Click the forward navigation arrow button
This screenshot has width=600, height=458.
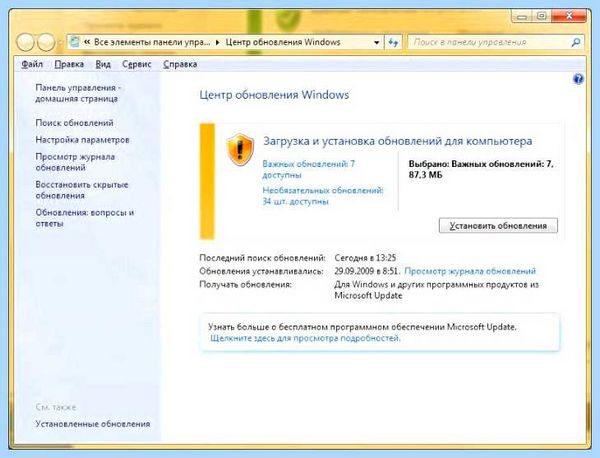tap(46, 42)
